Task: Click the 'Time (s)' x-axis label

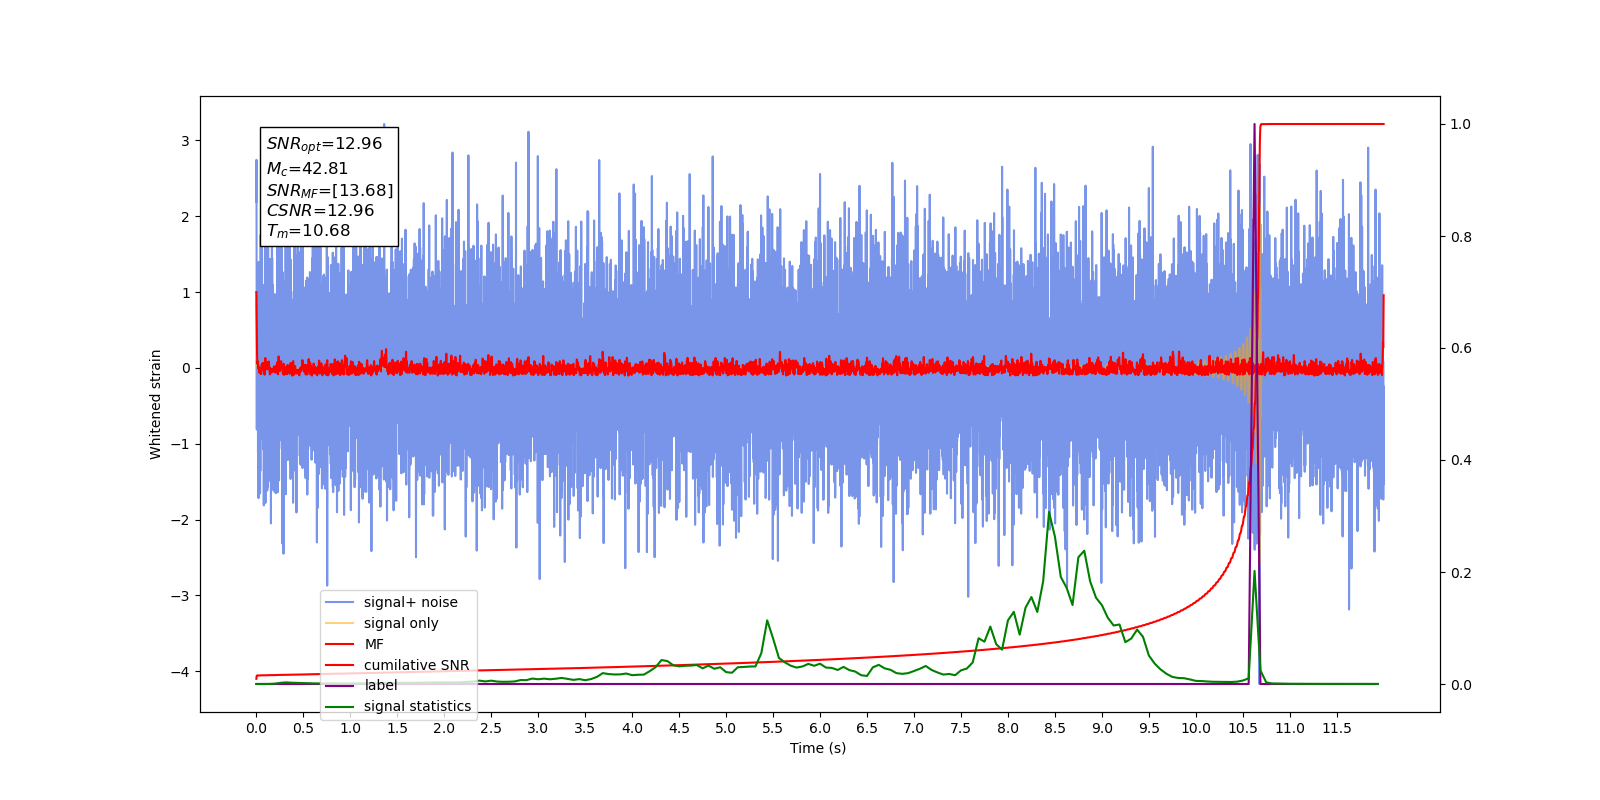Action: (818, 748)
